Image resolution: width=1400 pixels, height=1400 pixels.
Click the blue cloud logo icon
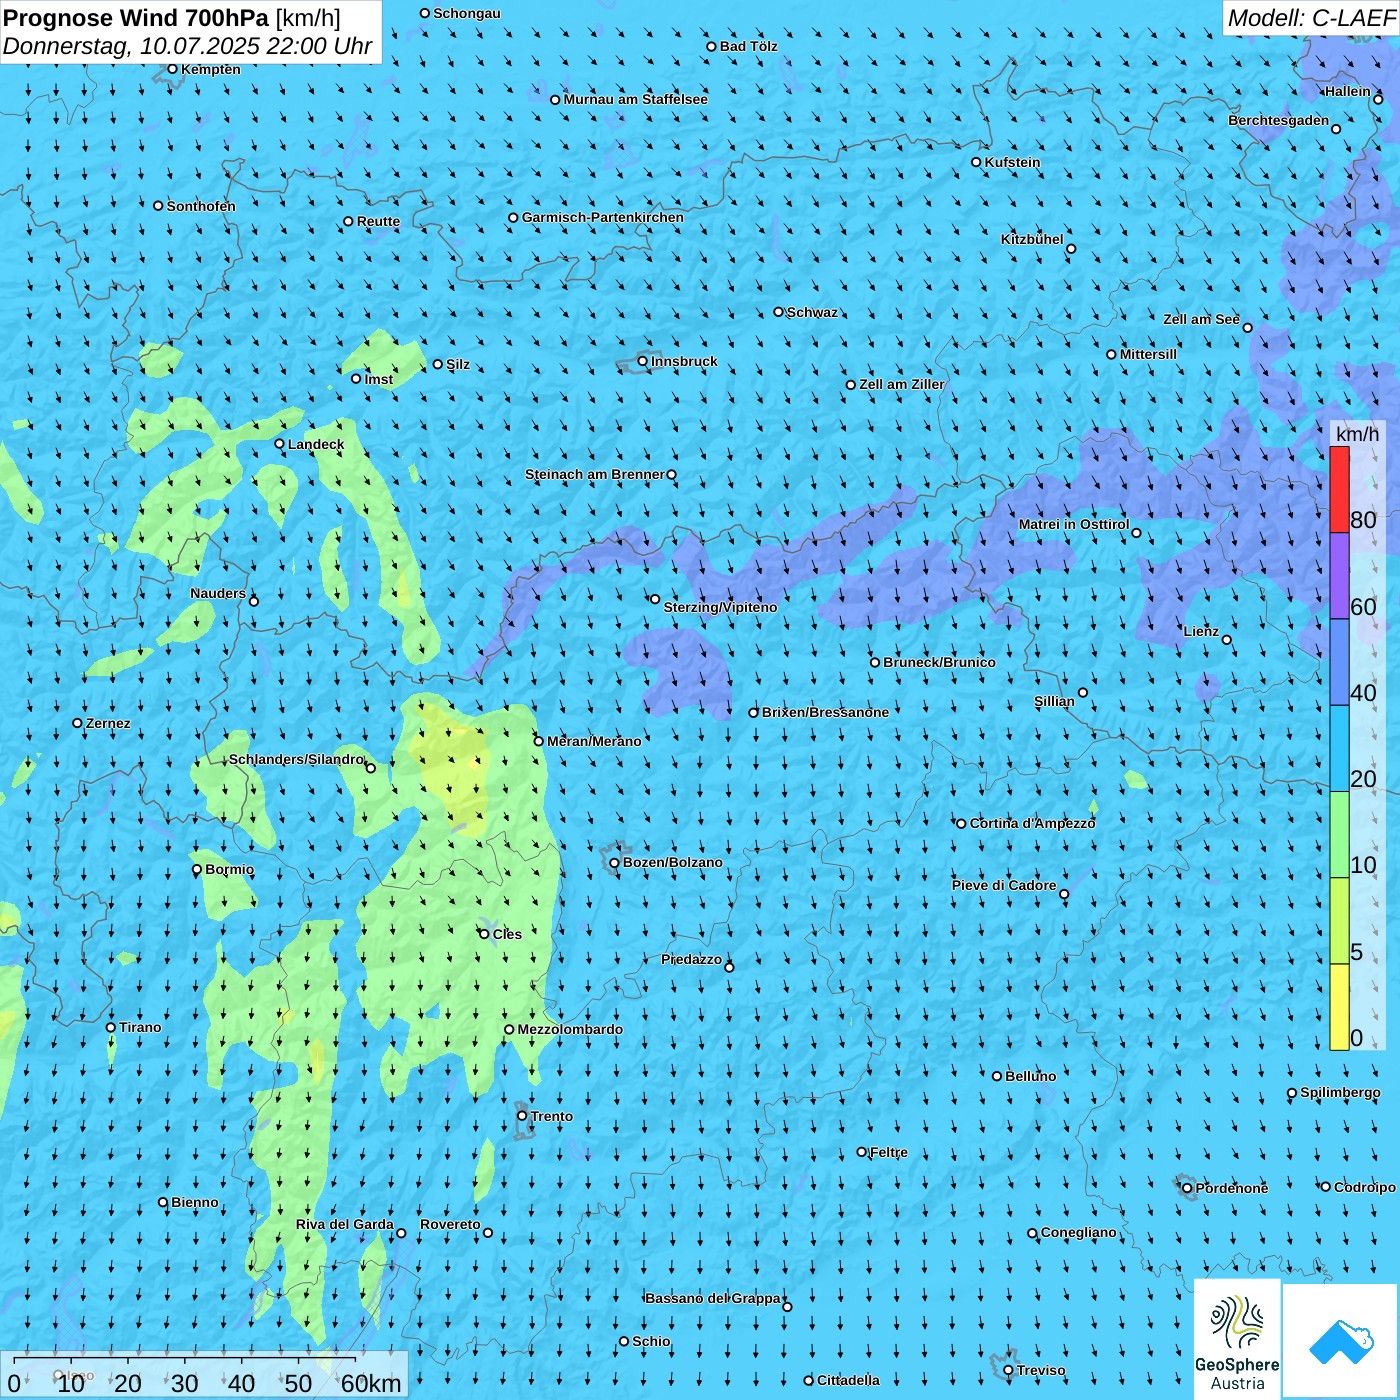(1341, 1341)
